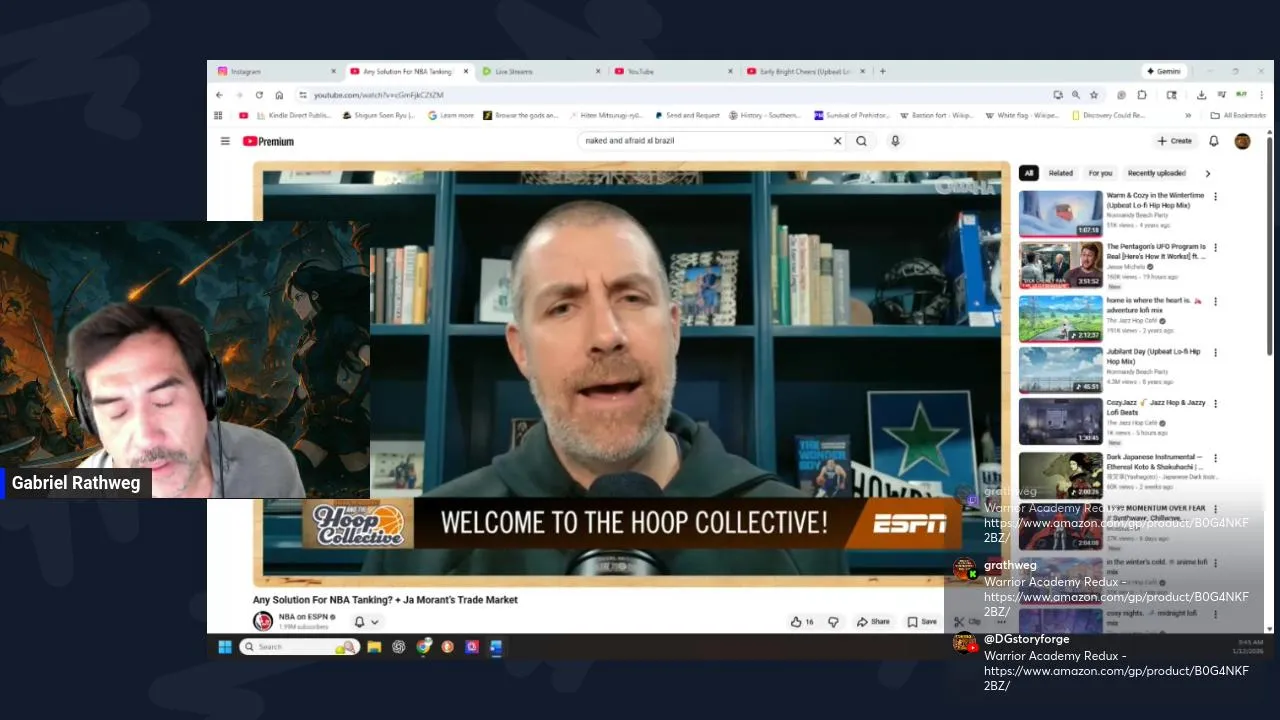Reload the page with the refresh icon
The width and height of the screenshot is (1280, 720).
[259, 95]
